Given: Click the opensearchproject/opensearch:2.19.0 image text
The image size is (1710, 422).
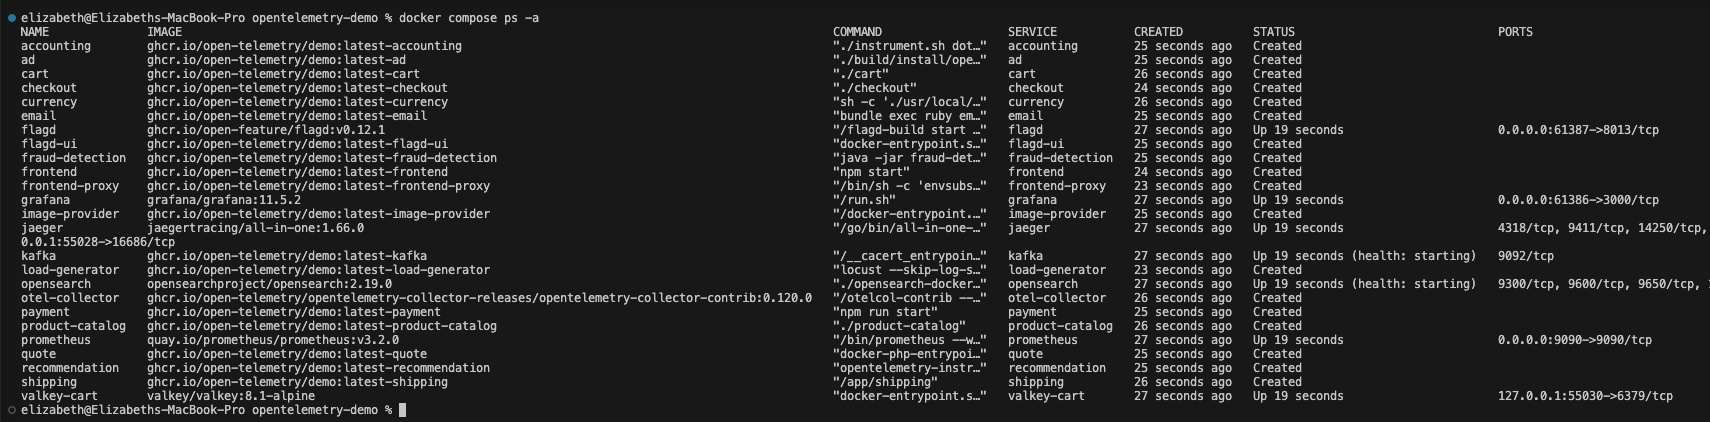Looking at the screenshot, I should click(x=269, y=284).
